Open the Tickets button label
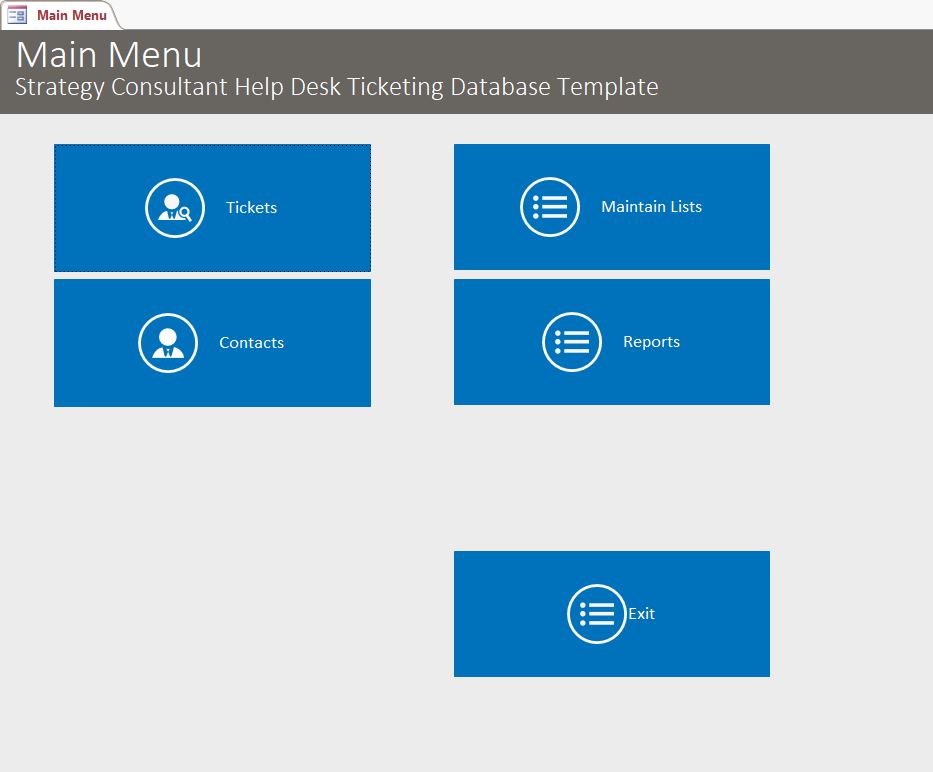 [x=252, y=207]
